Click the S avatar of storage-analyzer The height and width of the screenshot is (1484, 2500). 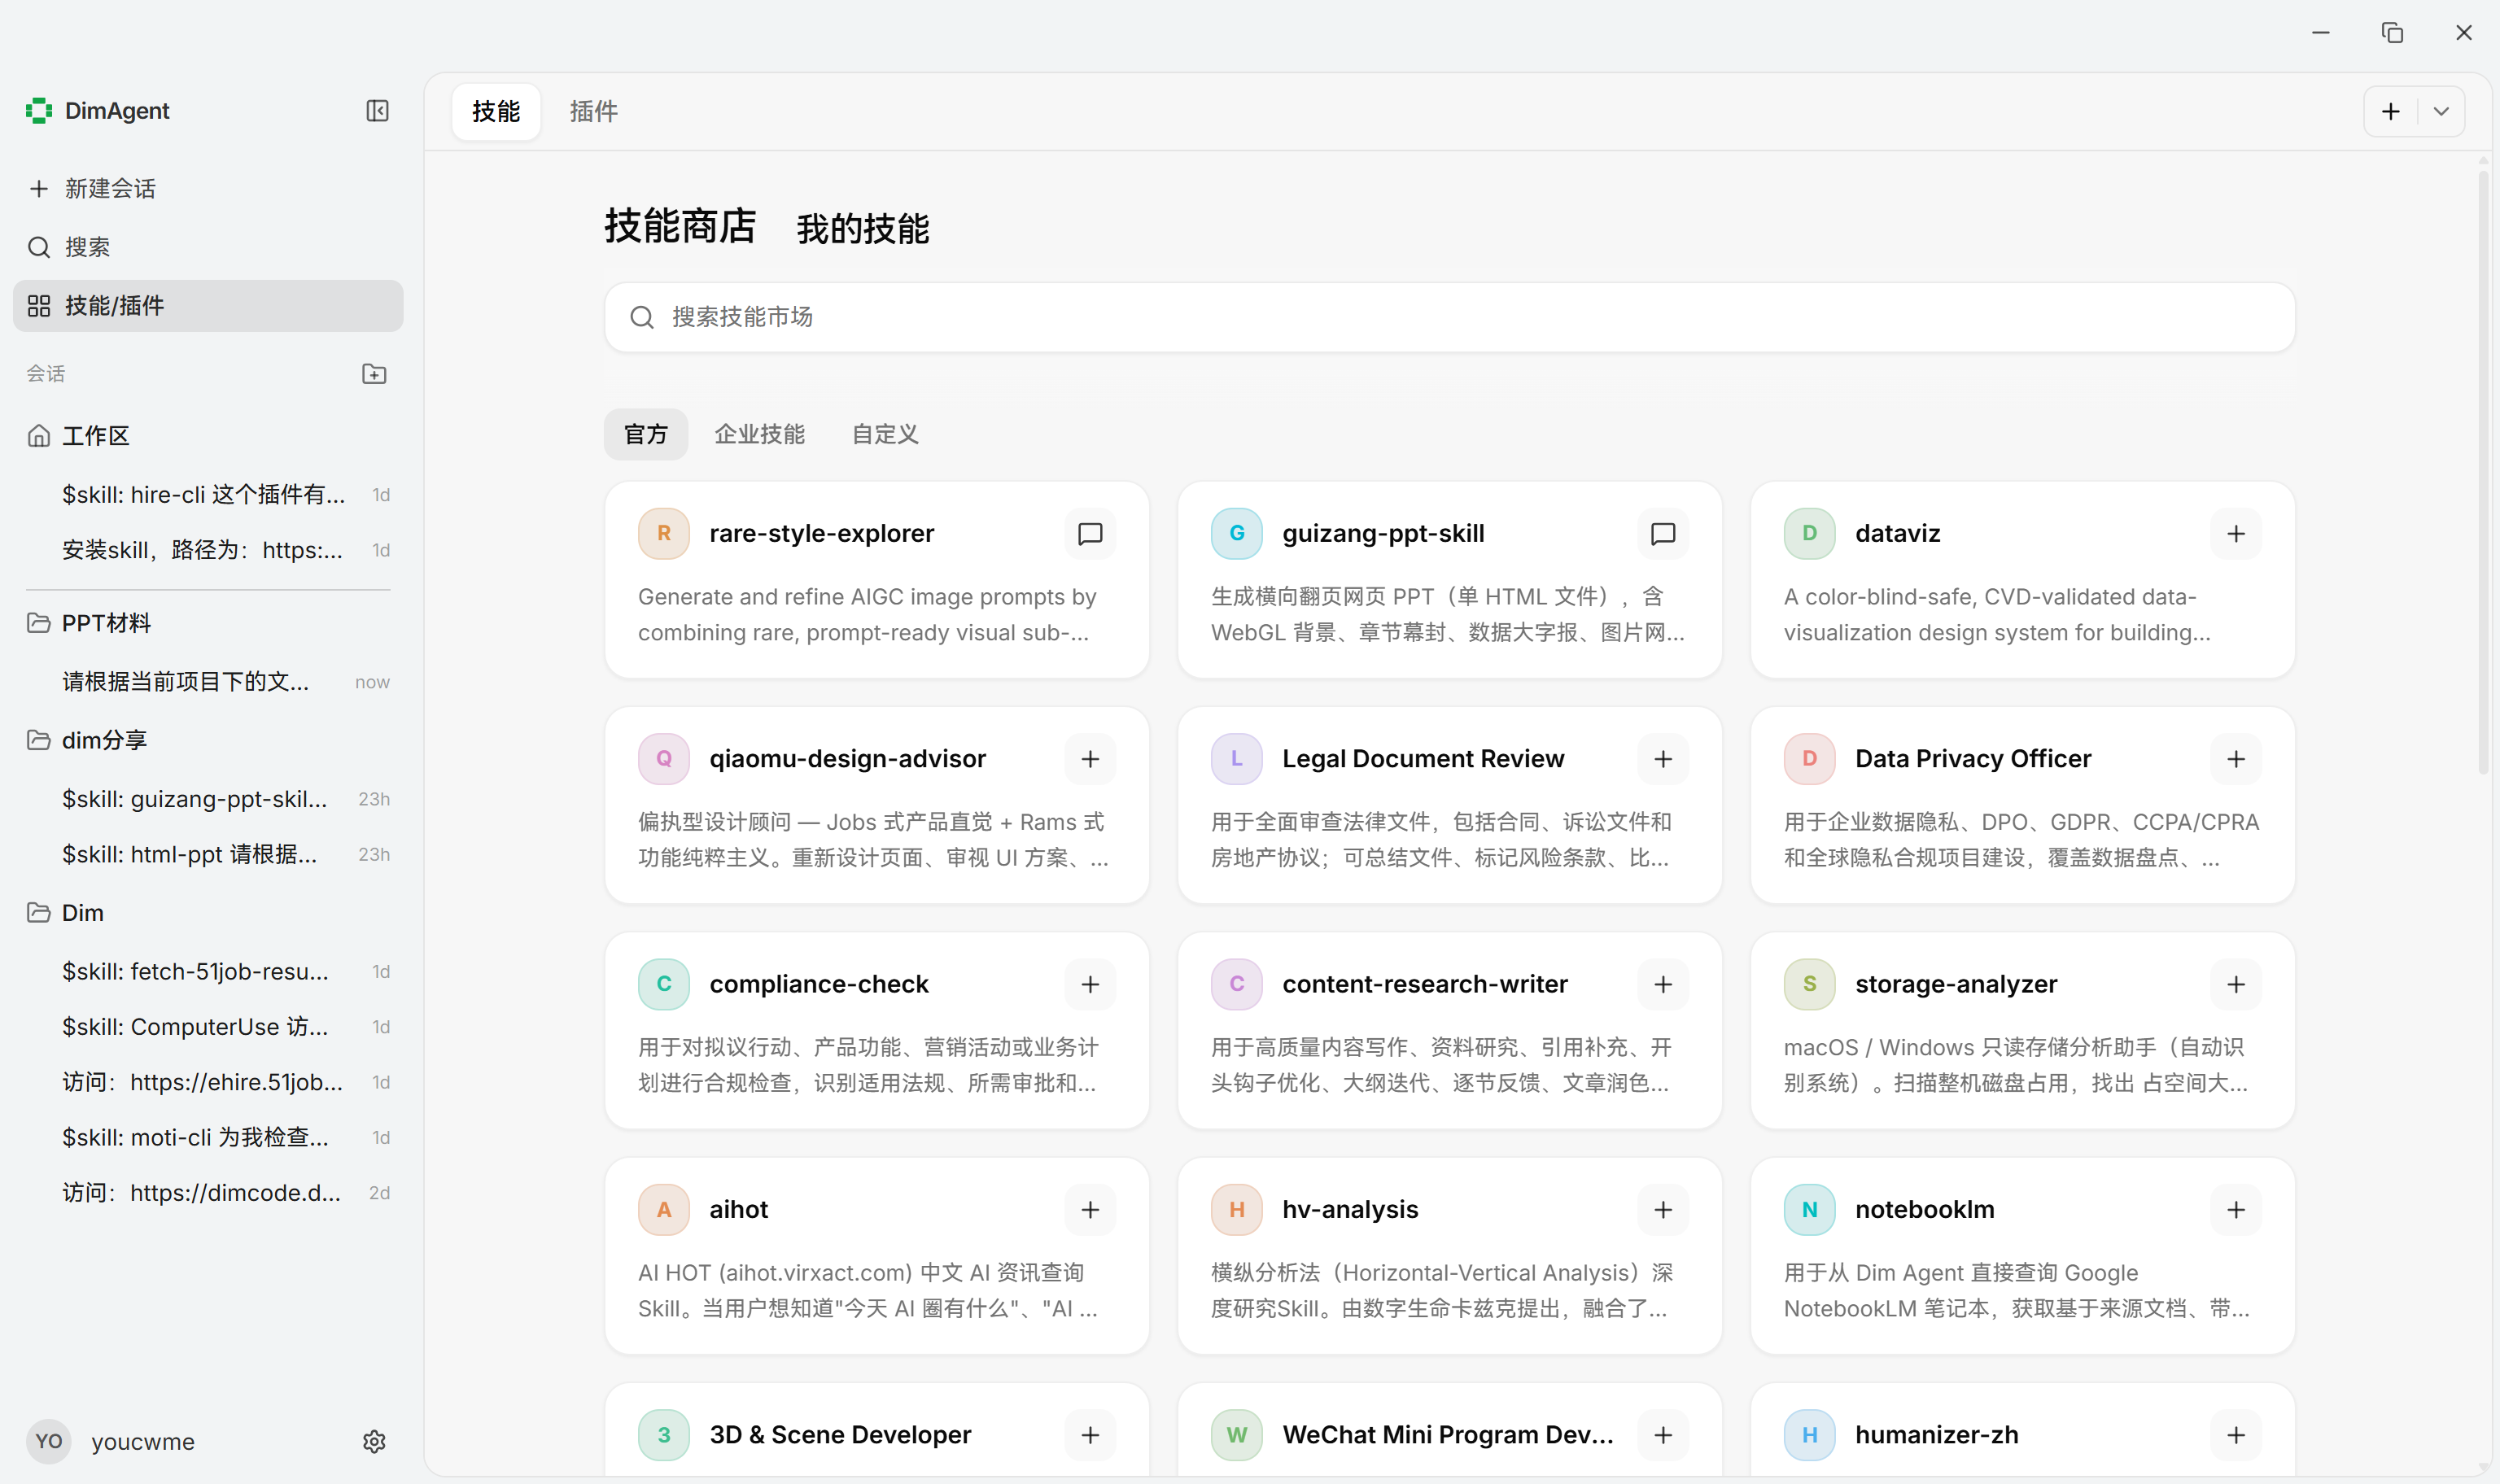click(x=1810, y=984)
